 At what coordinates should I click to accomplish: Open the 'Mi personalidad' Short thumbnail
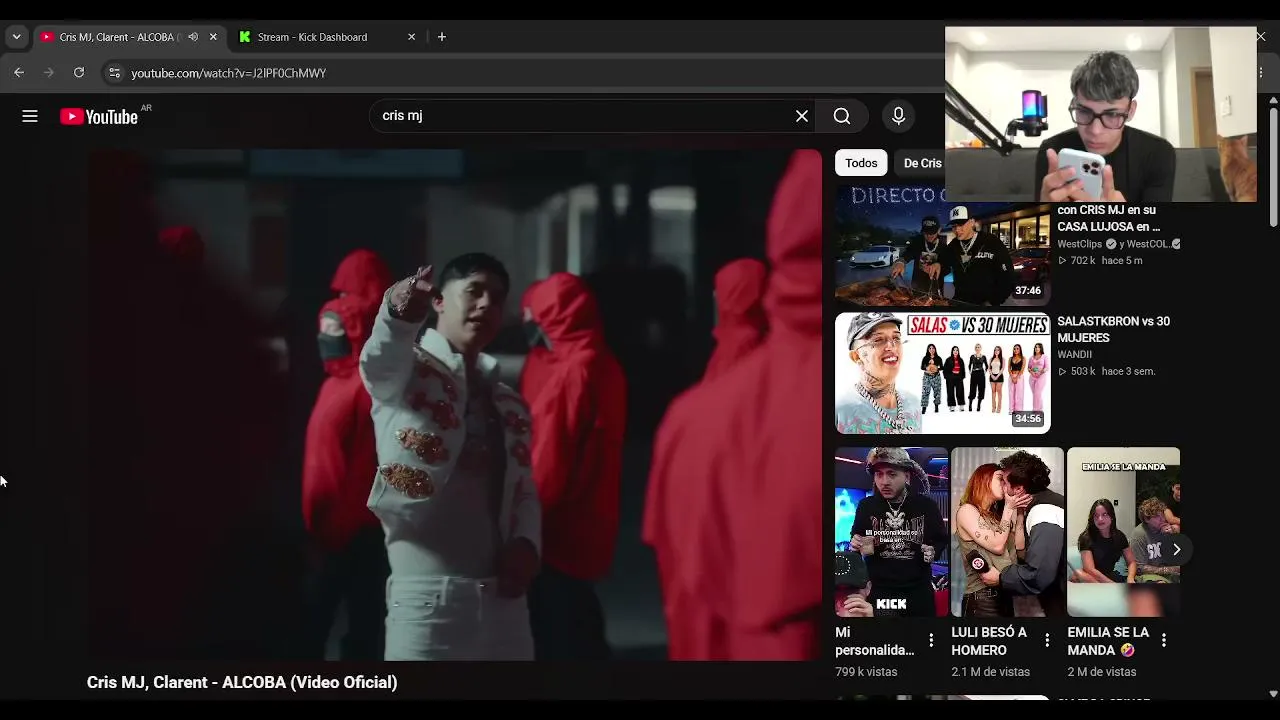tap(891, 532)
